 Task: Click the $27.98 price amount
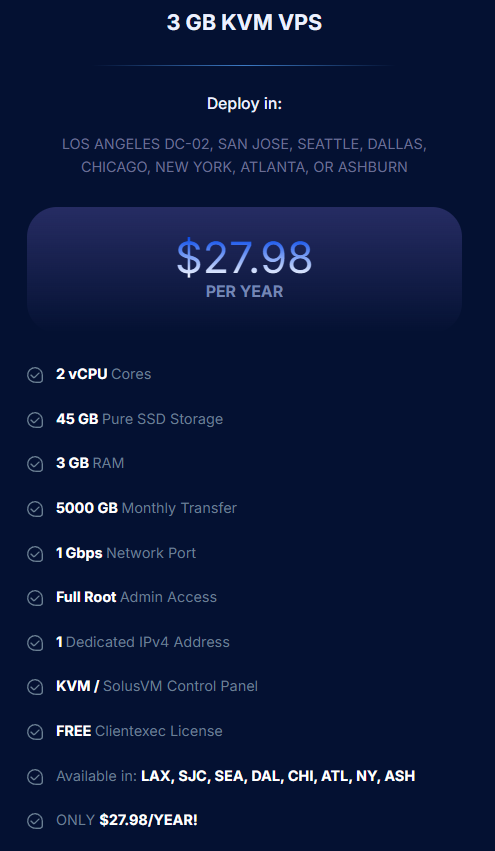click(x=244, y=257)
